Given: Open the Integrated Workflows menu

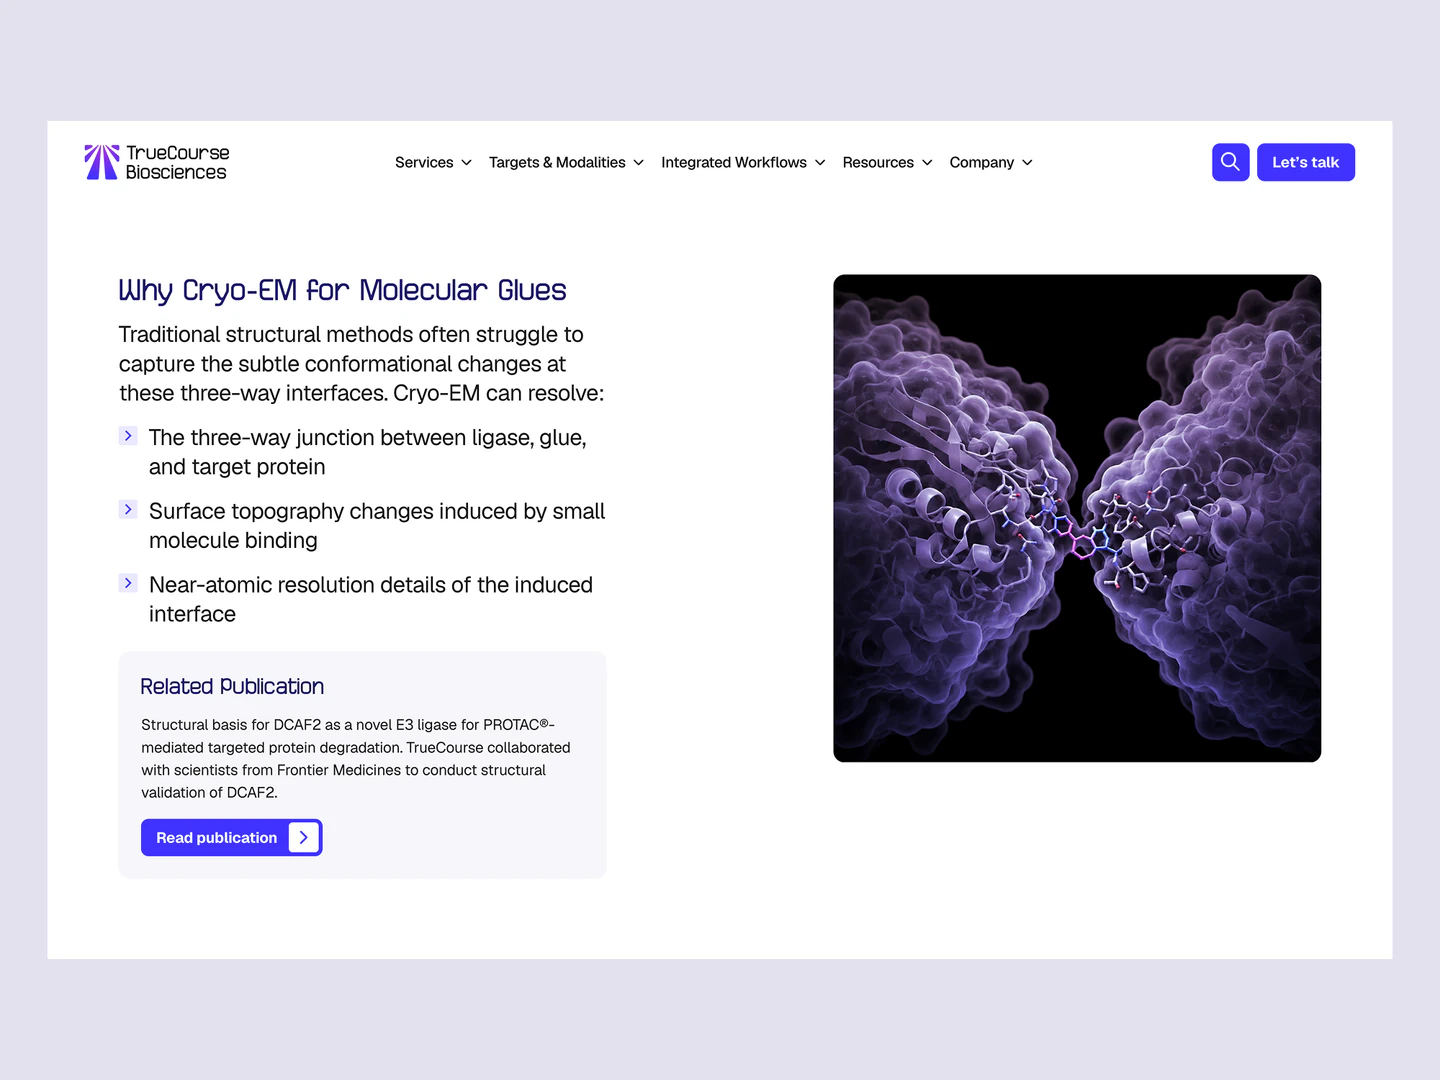Looking at the screenshot, I should pyautogui.click(x=744, y=162).
